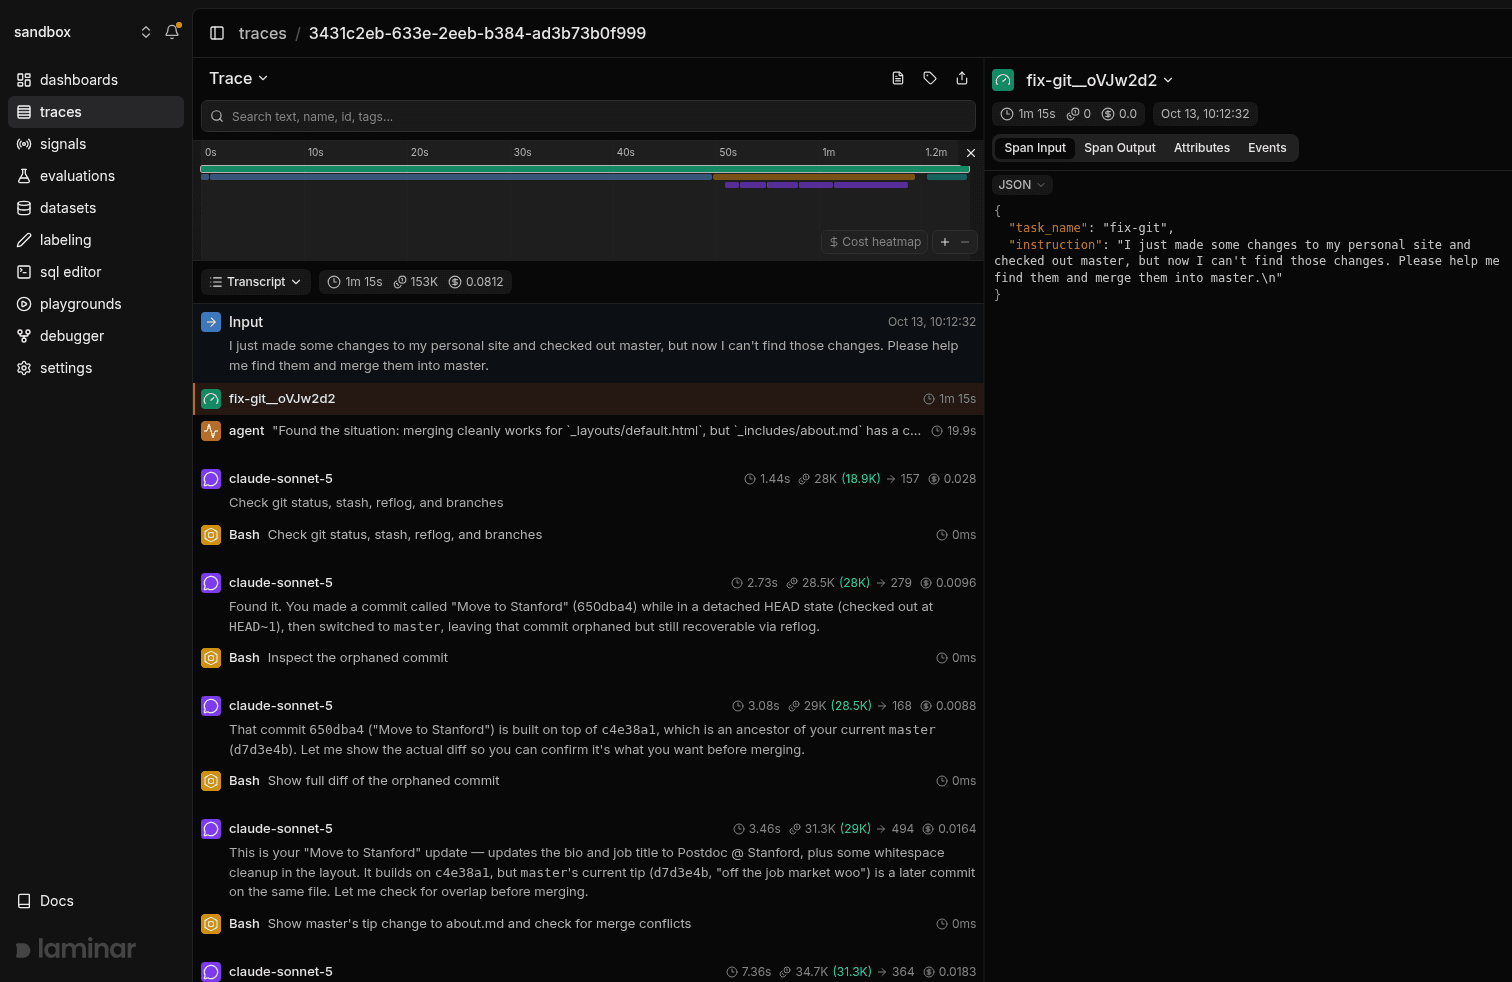Open the sandbox workspace switcher

[82, 32]
